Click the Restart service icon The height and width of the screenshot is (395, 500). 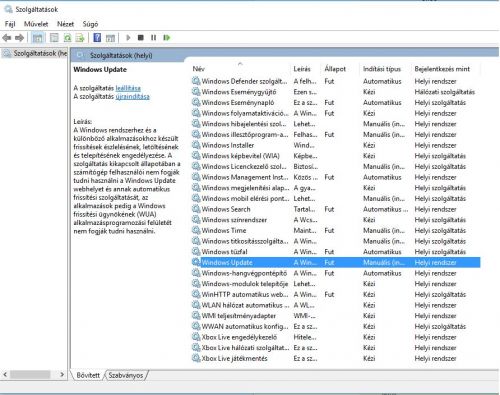point(167,38)
